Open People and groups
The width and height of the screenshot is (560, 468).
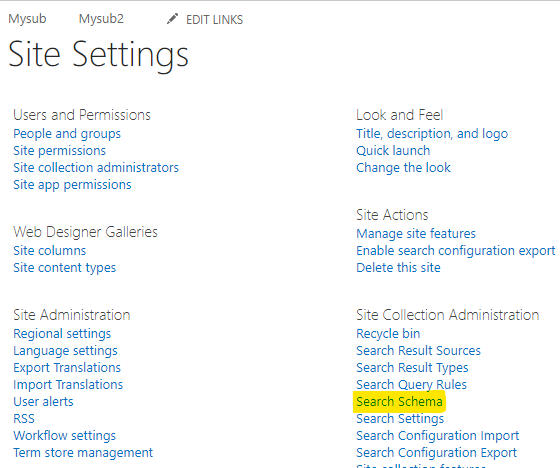coord(67,134)
